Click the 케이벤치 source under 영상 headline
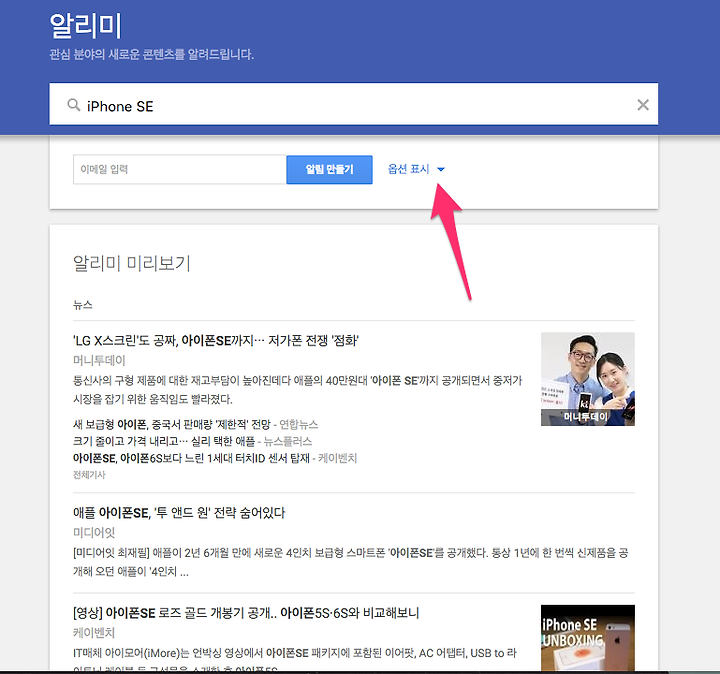Screen dimensions: 720x674 pos(94,633)
